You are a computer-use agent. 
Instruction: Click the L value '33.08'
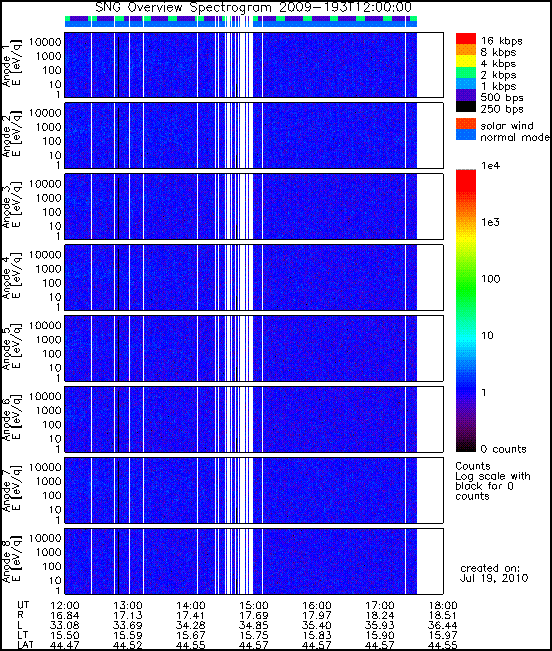point(64,625)
